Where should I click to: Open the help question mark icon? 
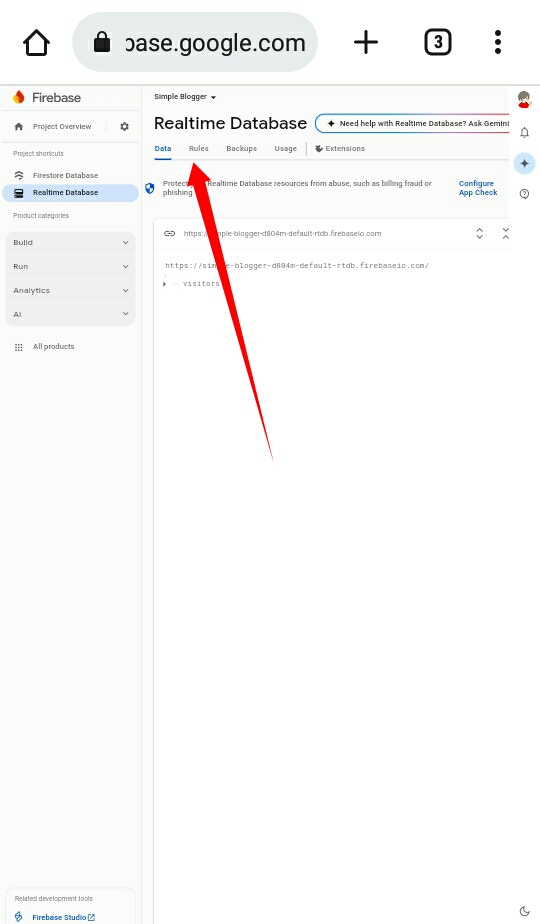[524, 194]
